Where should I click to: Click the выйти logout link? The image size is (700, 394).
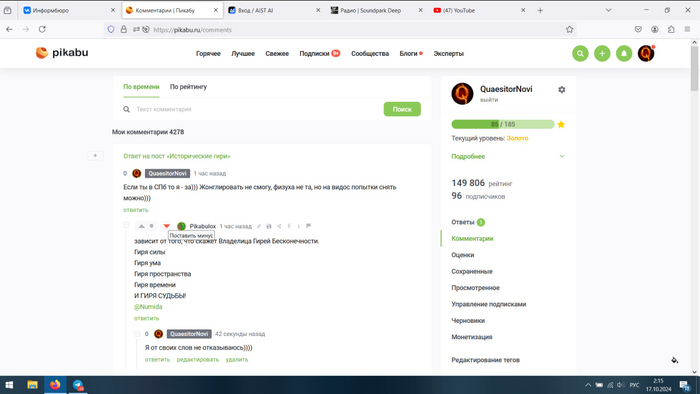pos(489,100)
